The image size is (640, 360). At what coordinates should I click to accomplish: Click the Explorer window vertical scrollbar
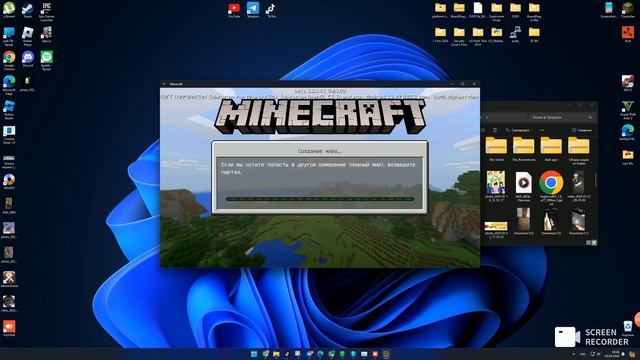click(596, 180)
